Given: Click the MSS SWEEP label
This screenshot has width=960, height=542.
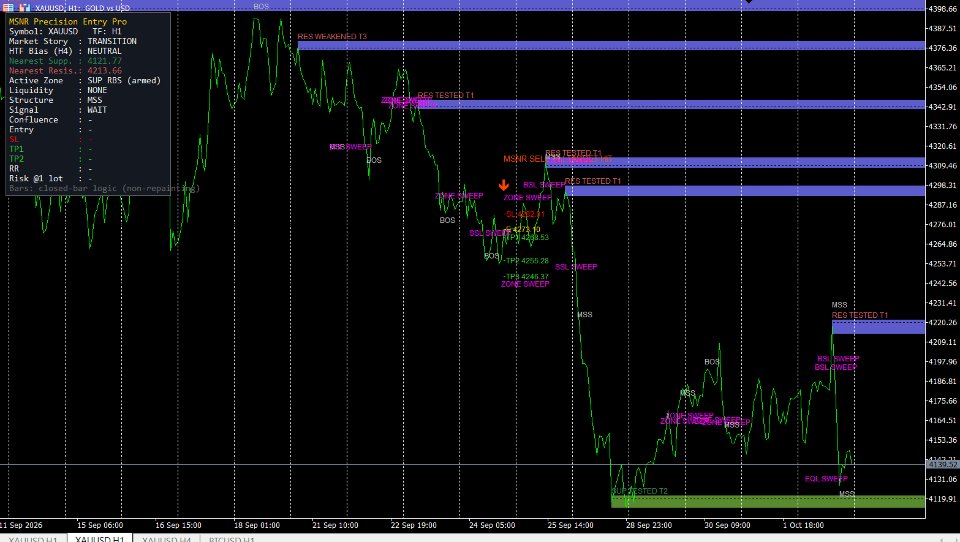Looking at the screenshot, I should click(x=350, y=147).
